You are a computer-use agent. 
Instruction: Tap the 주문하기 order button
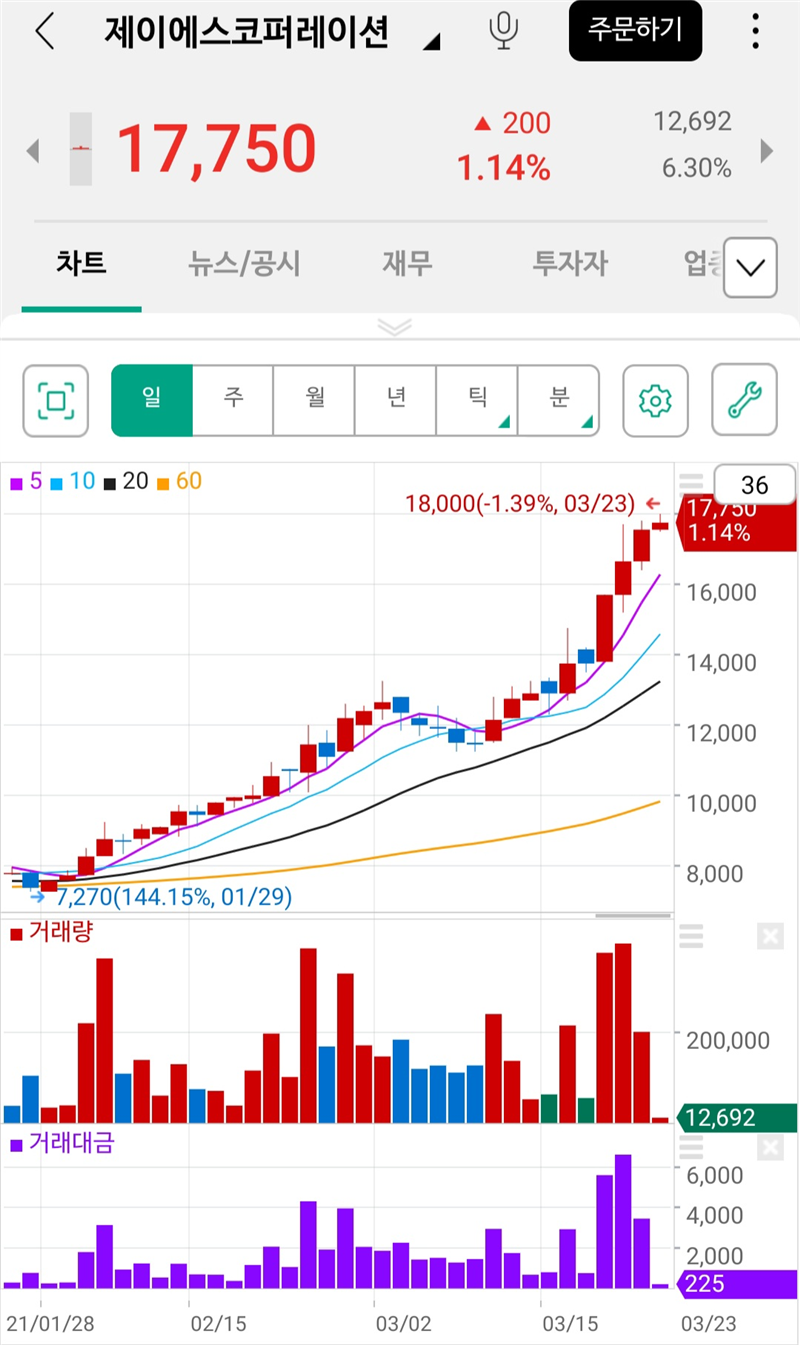pos(635,30)
